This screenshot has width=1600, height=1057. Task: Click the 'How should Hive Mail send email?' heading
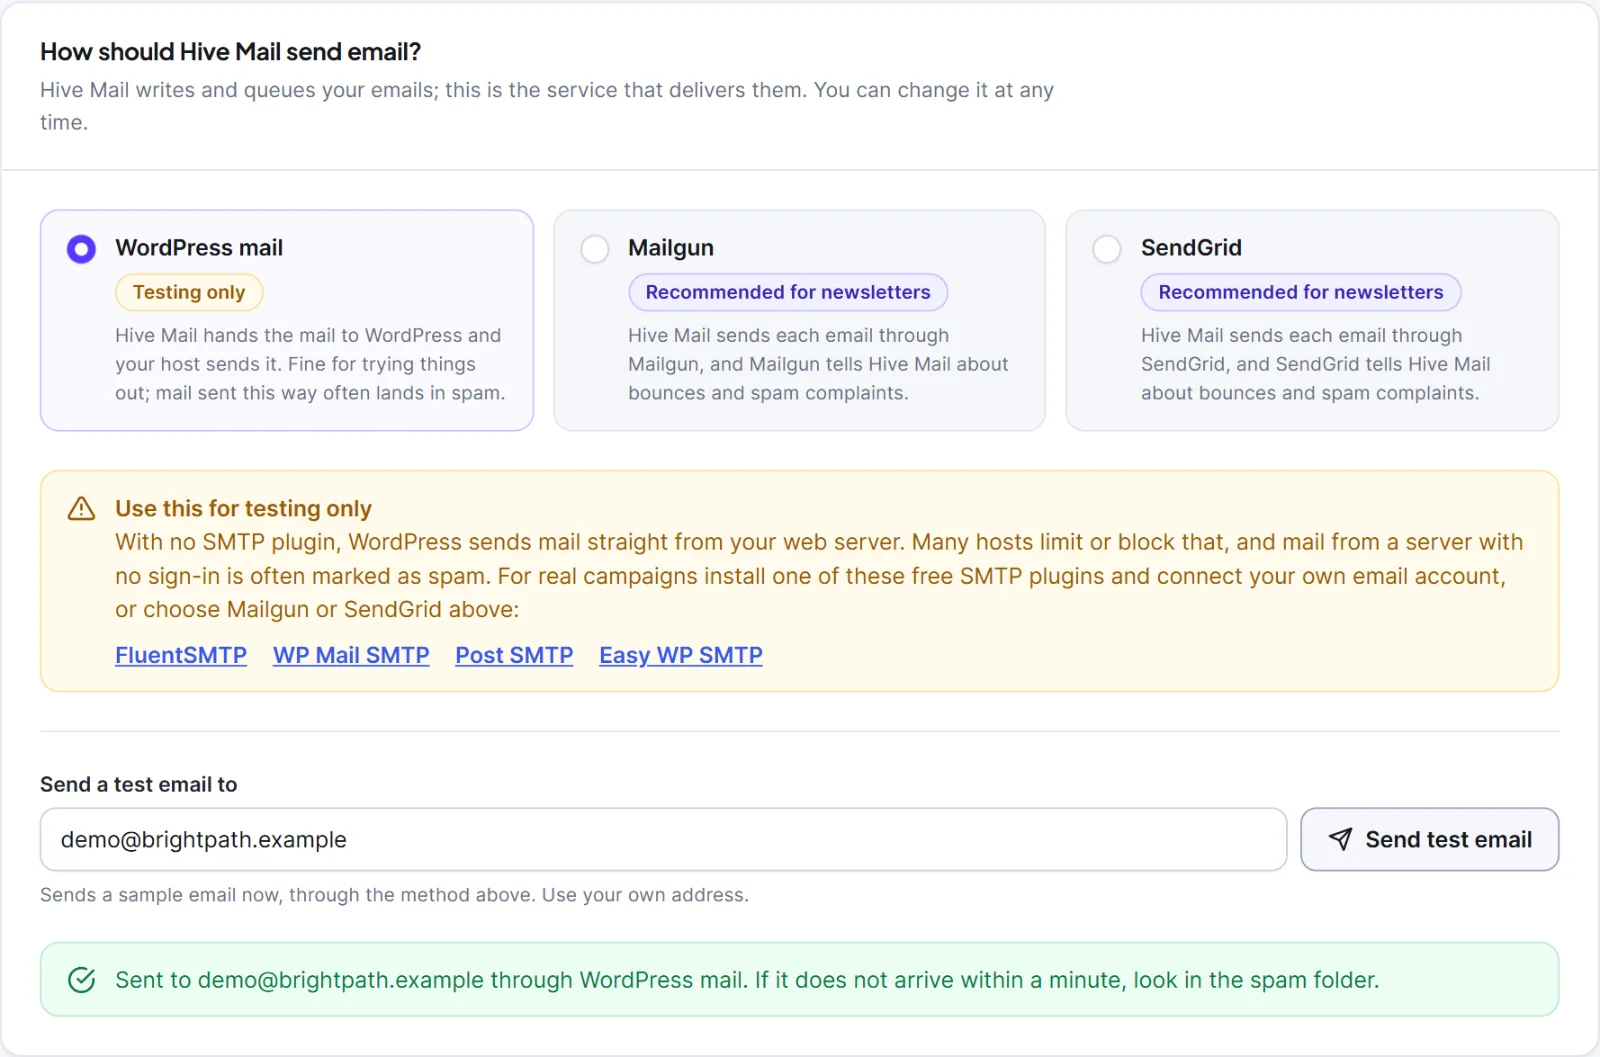pos(230,52)
